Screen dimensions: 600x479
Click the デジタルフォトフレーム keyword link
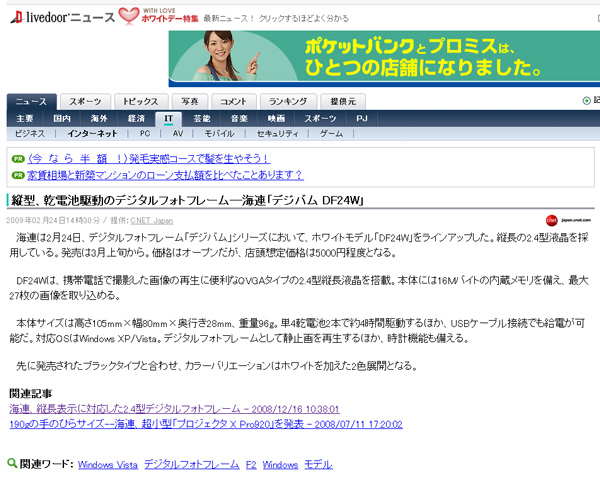[x=192, y=464]
